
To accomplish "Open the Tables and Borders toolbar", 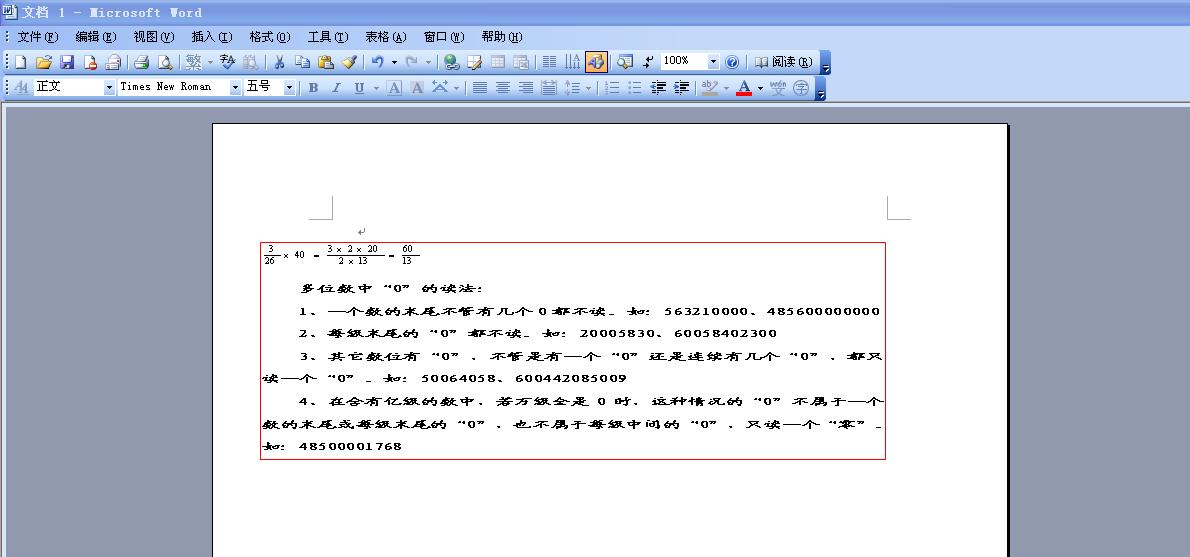I will [474, 62].
